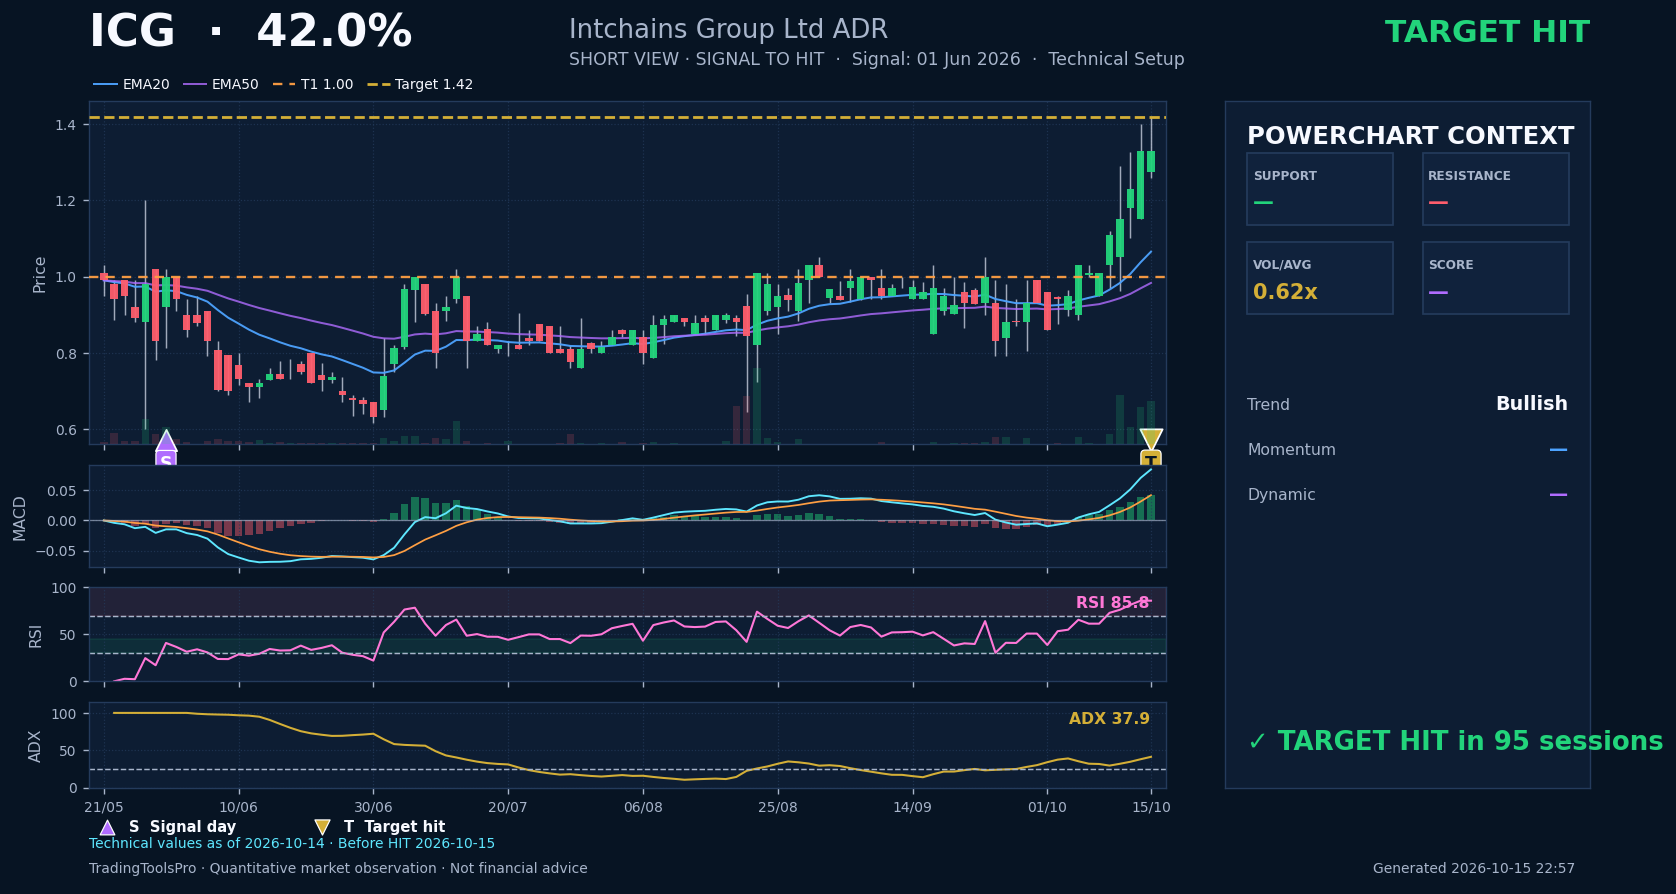Click the Dynamic row label
Viewport: 1676px width, 894px height.
(x=1281, y=495)
